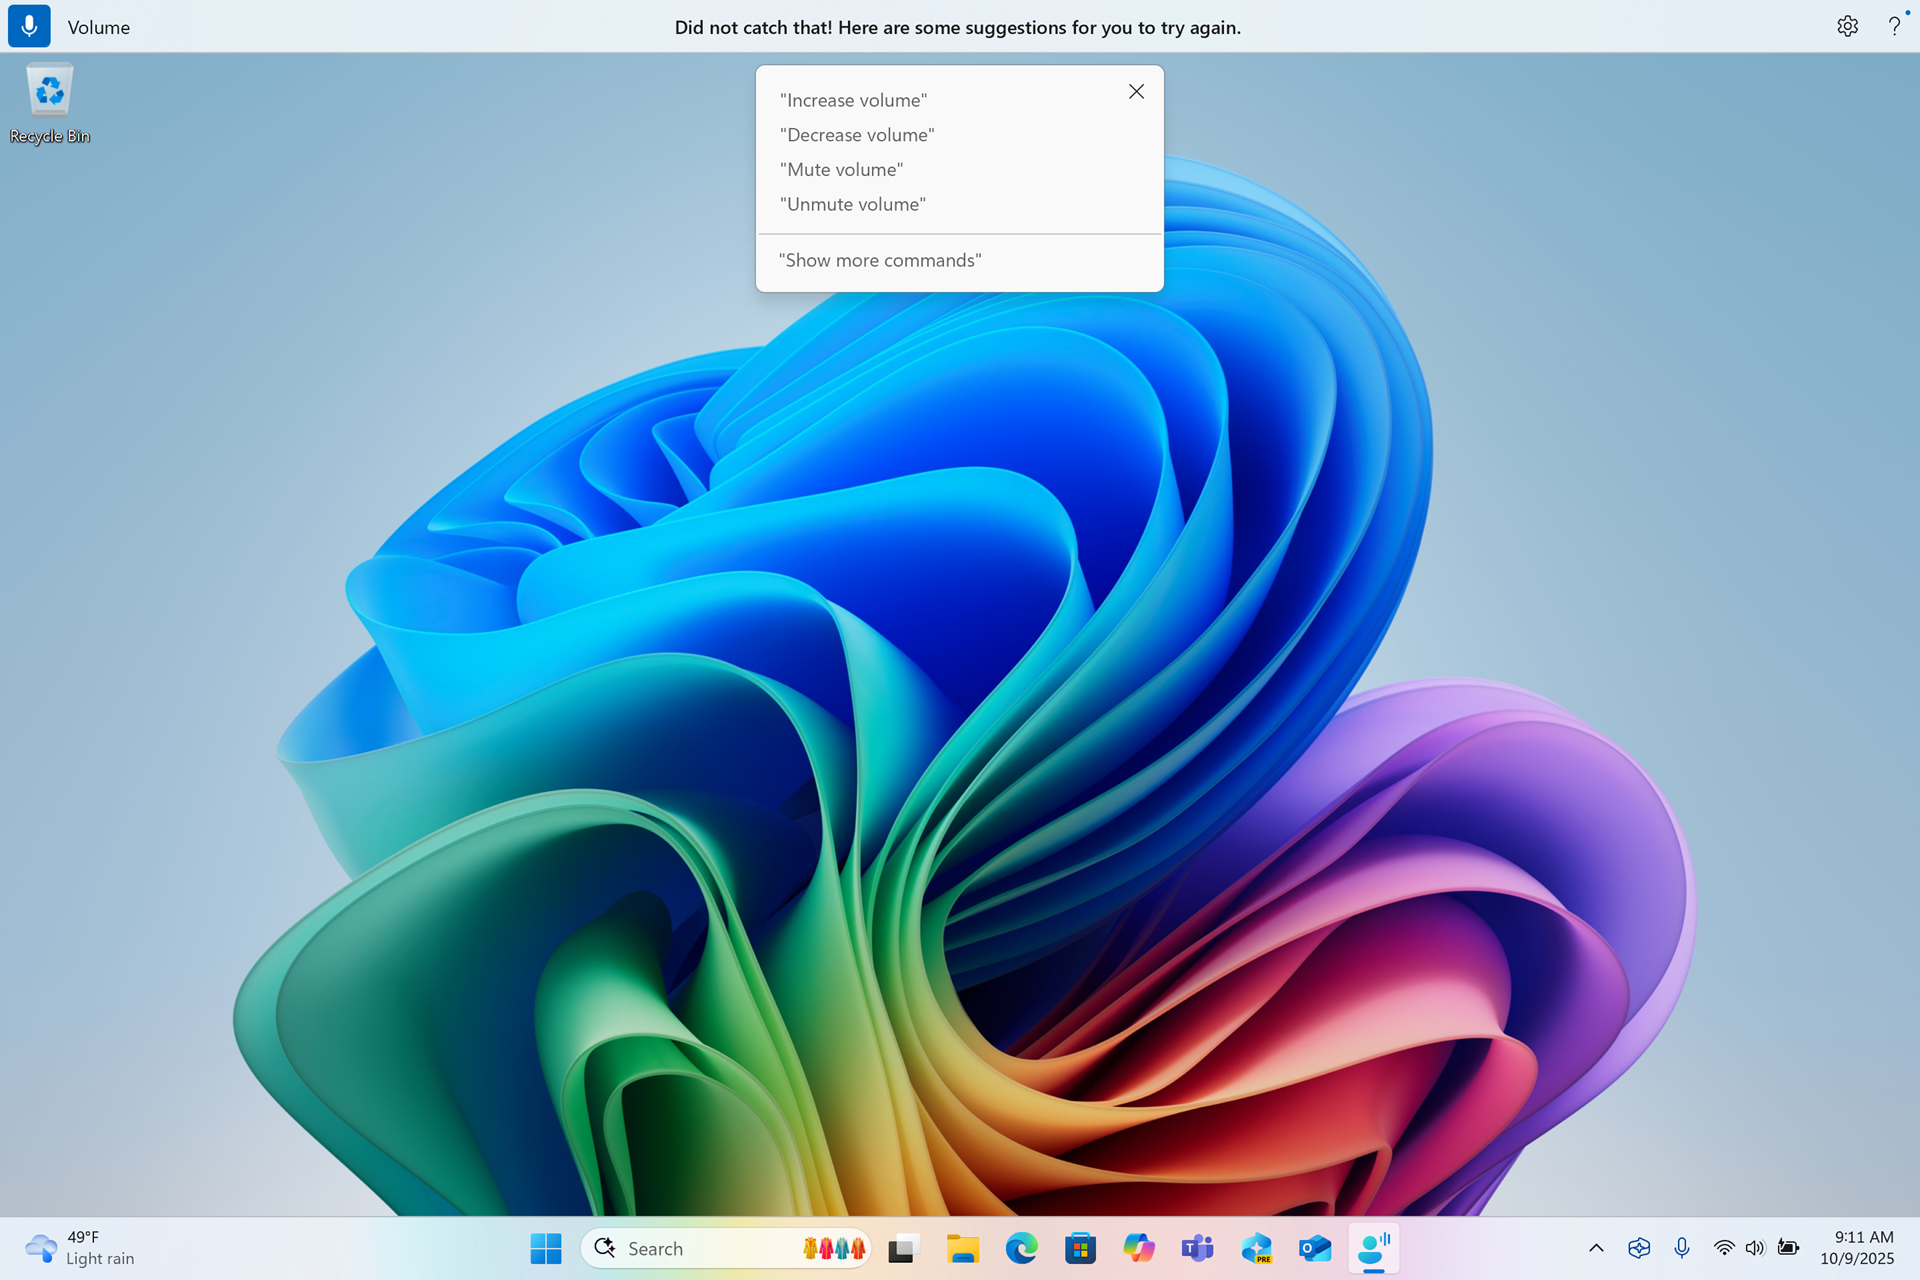Expand hidden system tray icons
This screenshot has height=1280, width=1920.
(x=1597, y=1248)
